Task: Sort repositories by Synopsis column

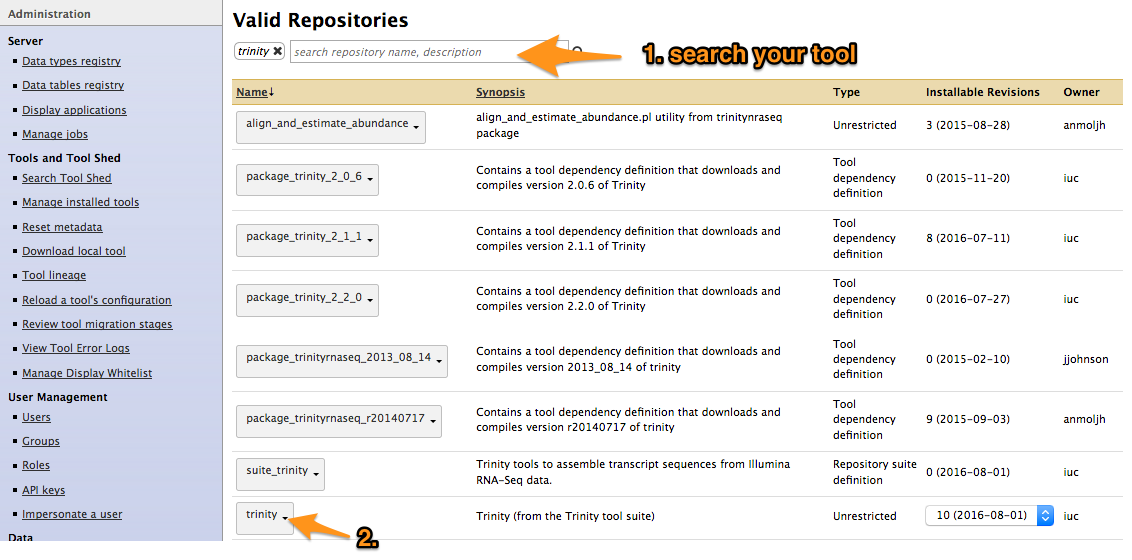Action: point(500,92)
